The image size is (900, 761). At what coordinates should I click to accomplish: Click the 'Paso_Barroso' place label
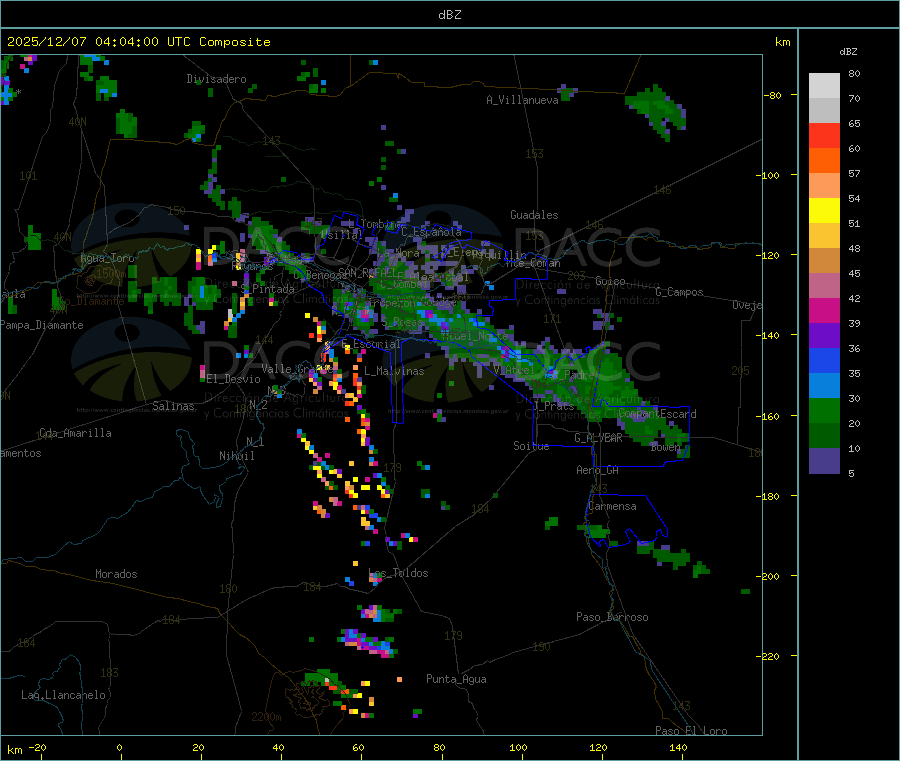click(x=612, y=617)
